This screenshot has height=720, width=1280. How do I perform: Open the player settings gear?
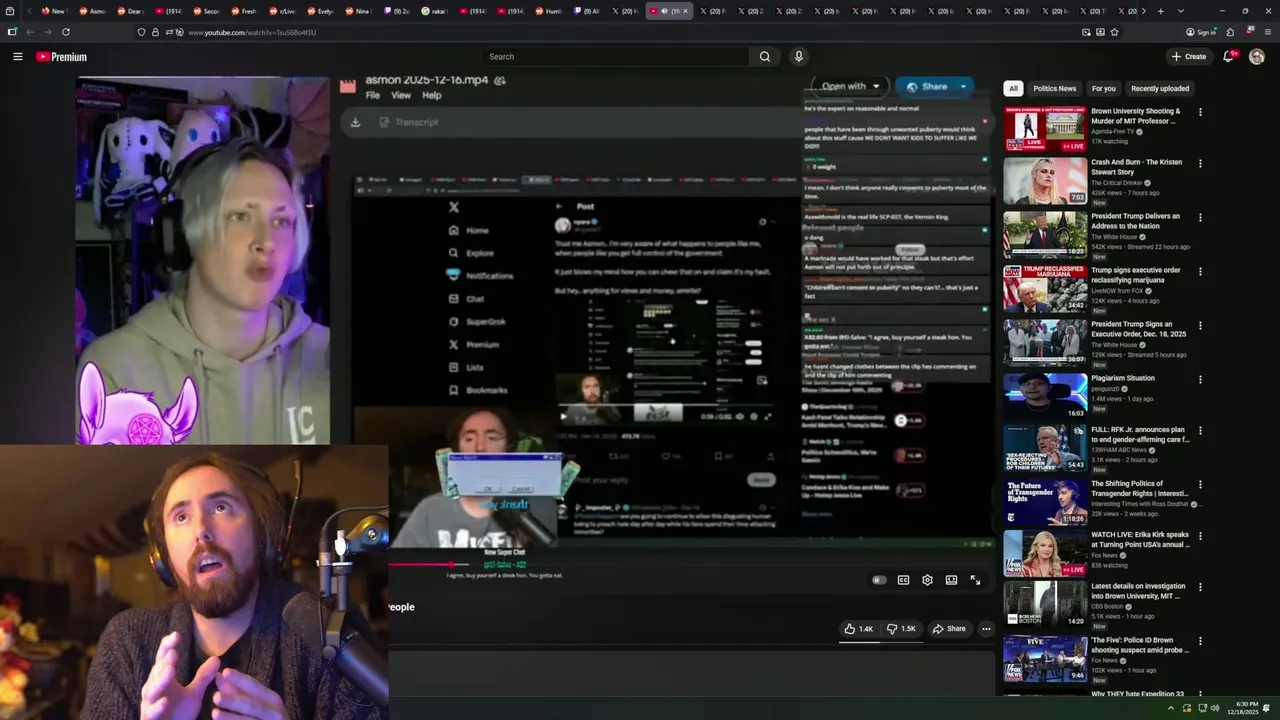927,580
